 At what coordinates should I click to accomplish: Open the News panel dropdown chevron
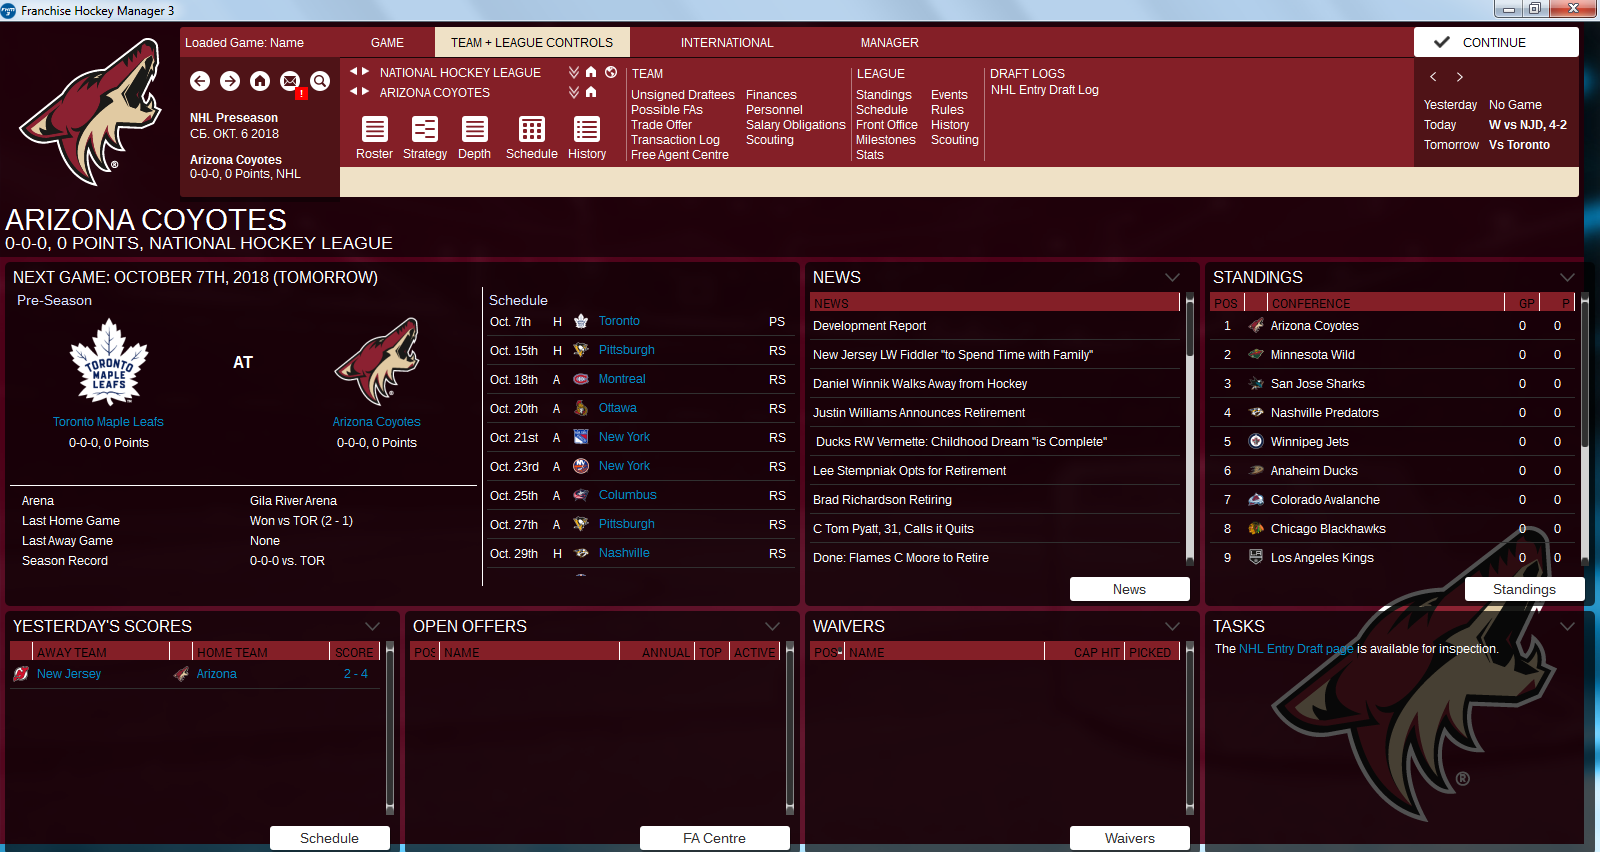coord(1172,277)
